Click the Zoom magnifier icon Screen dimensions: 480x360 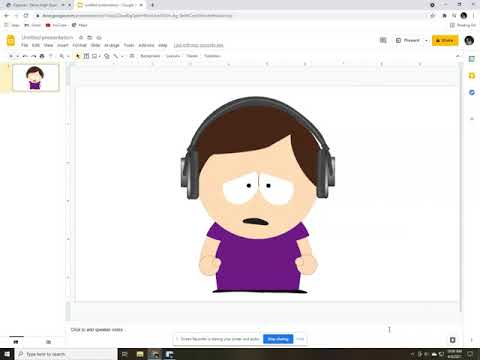pos(62,56)
